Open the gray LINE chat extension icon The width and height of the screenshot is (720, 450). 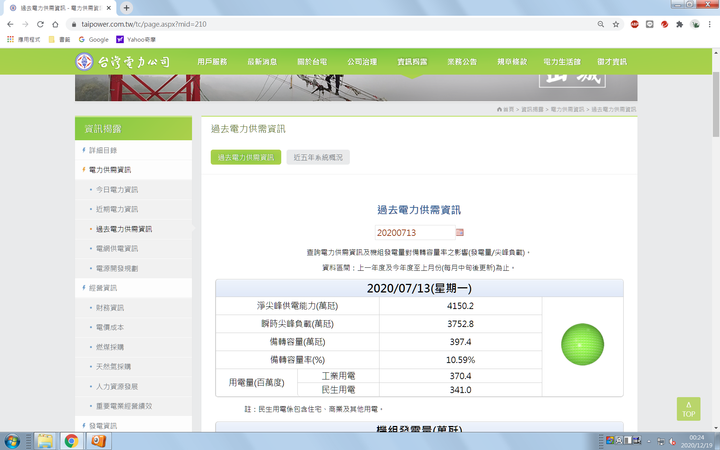click(650, 24)
